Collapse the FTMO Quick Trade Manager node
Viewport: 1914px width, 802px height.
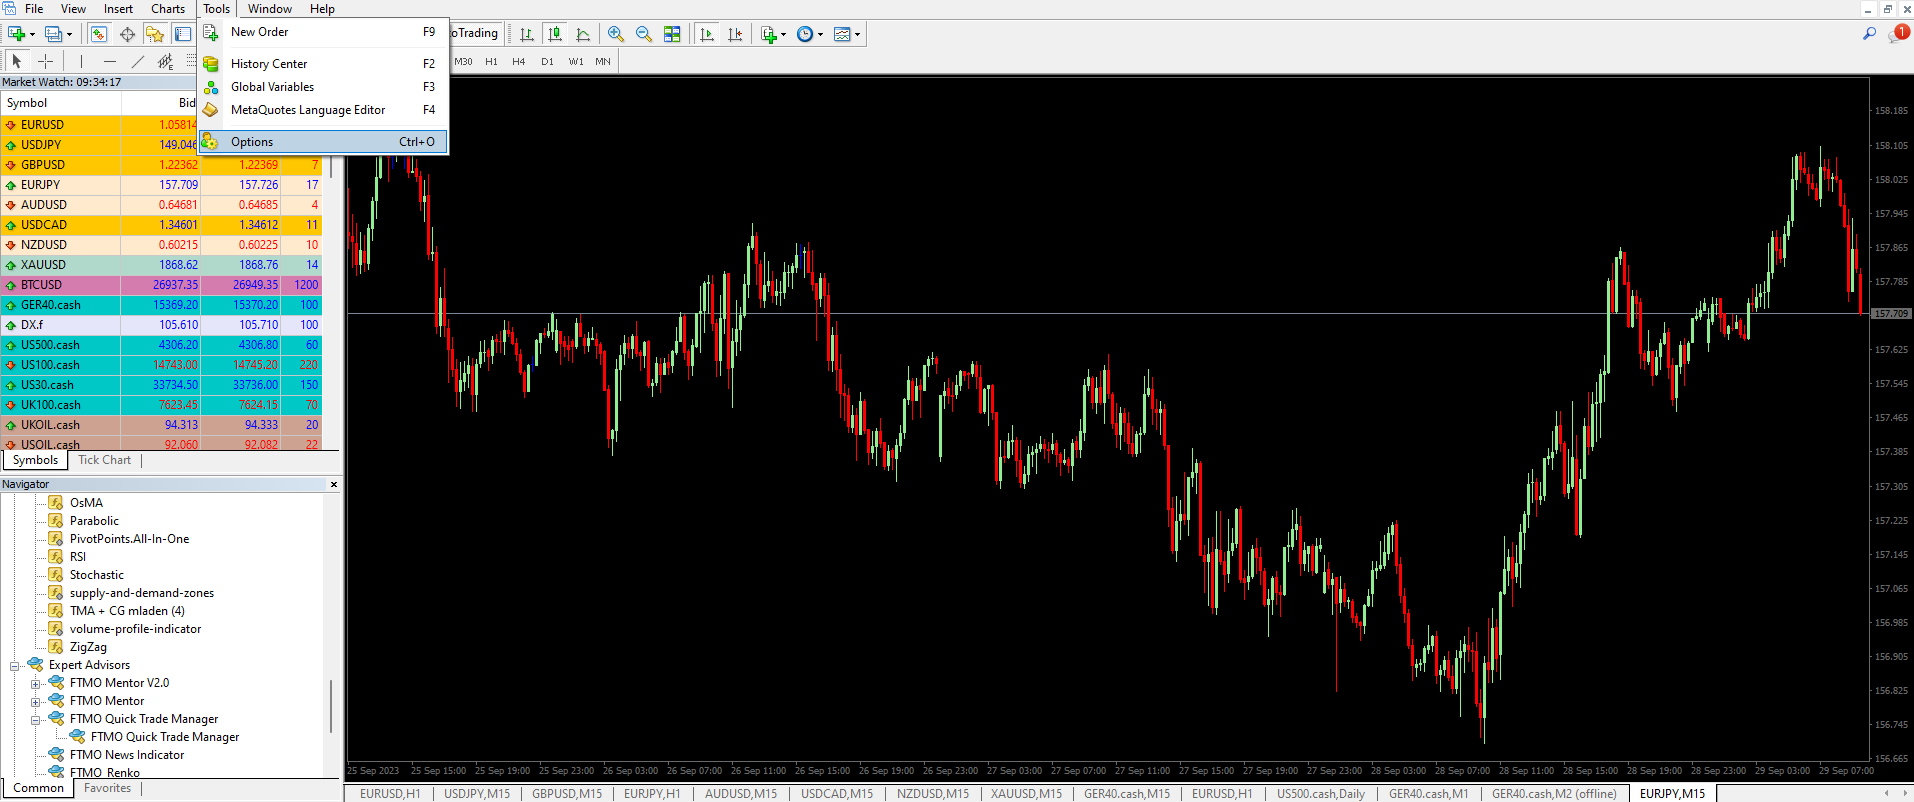click(x=35, y=720)
